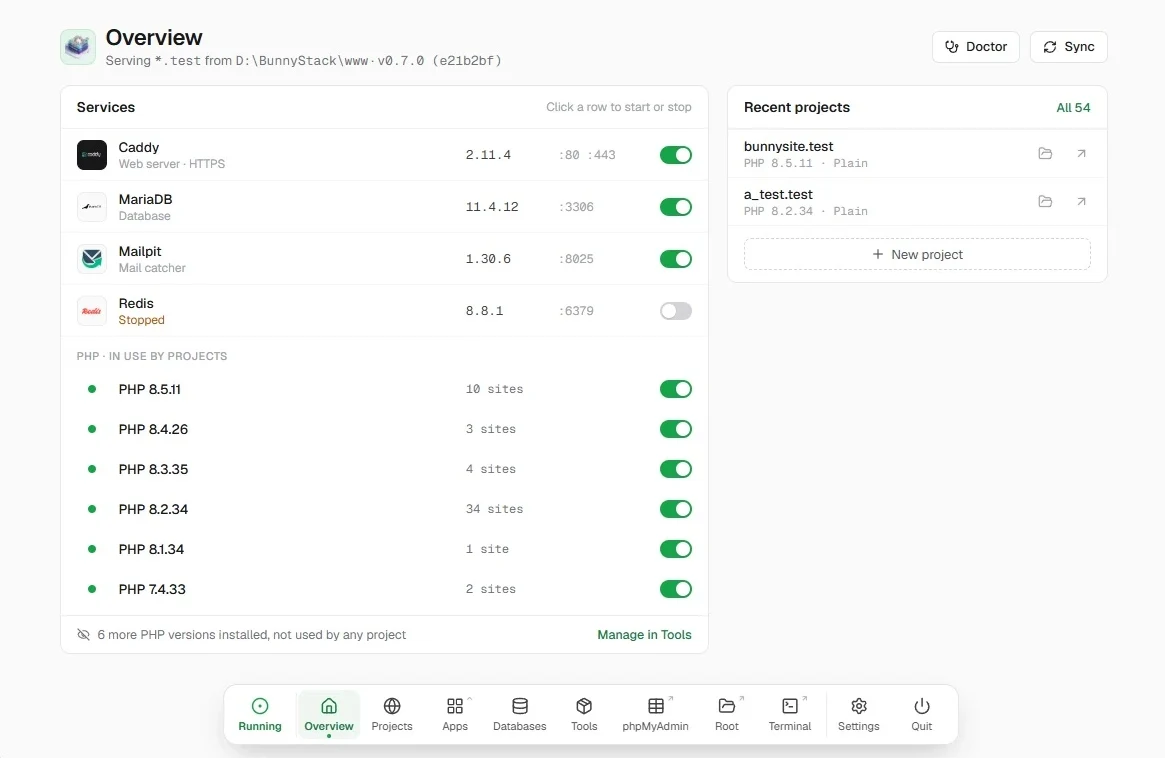The width and height of the screenshot is (1165, 758).
Task: Click the BunnyStack app logo icon
Action: point(78,47)
